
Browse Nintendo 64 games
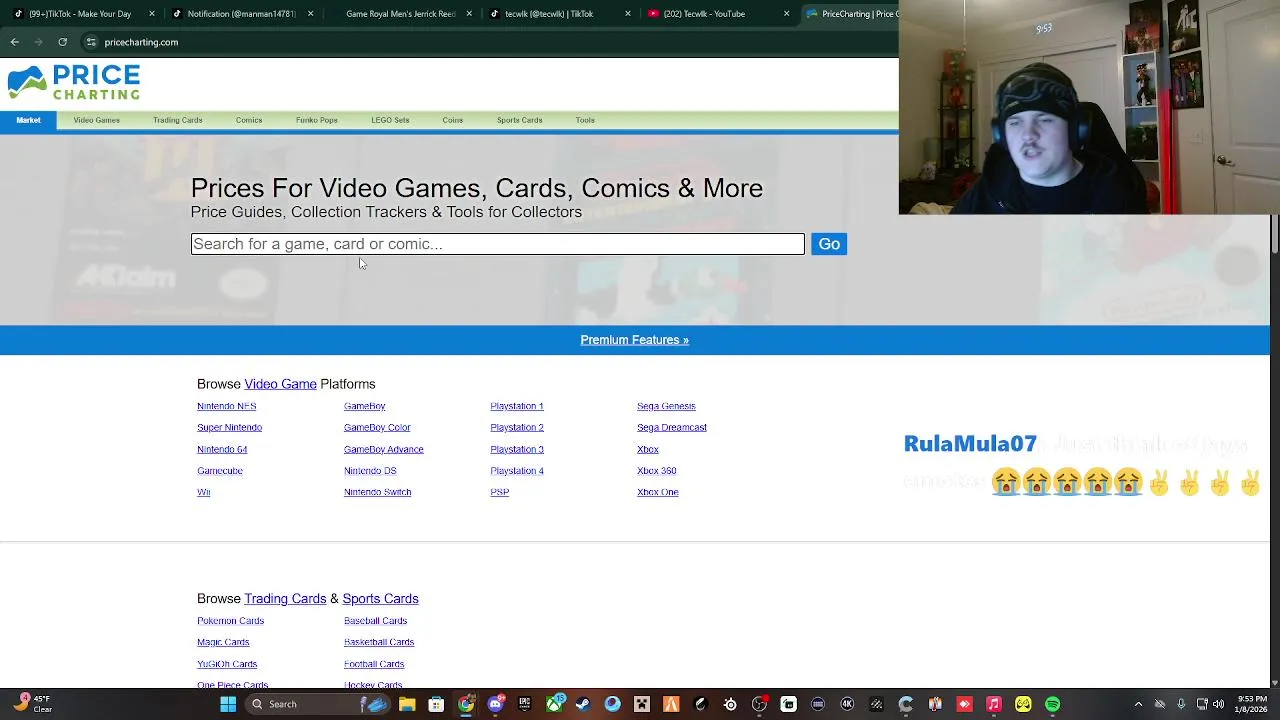(222, 449)
